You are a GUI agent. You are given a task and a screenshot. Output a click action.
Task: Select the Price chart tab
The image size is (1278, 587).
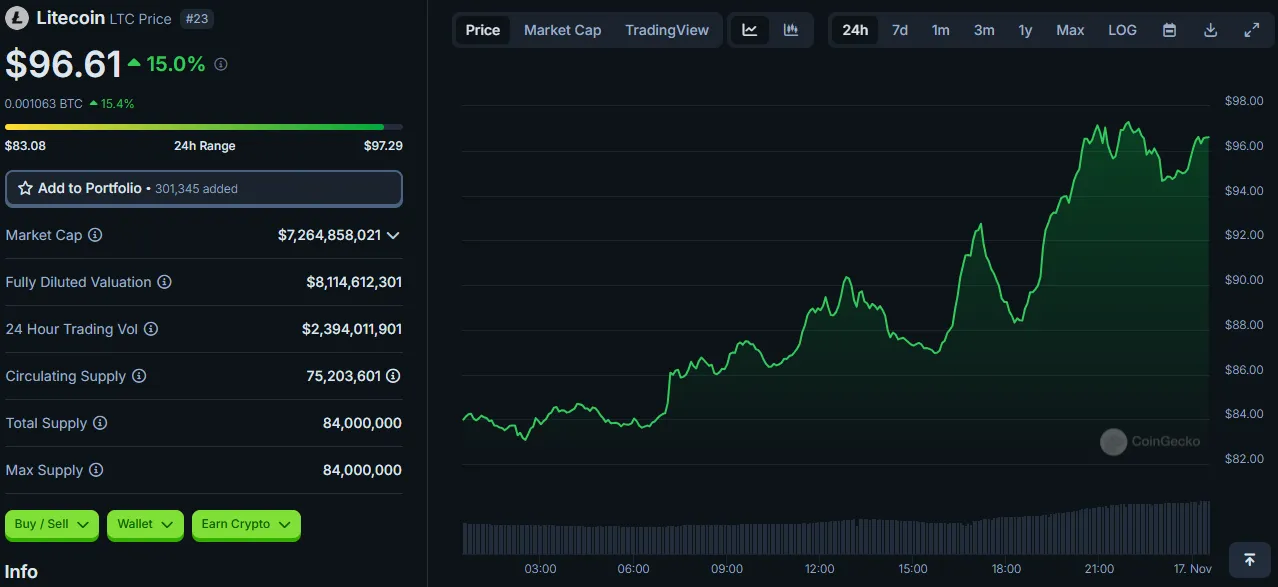click(x=483, y=30)
